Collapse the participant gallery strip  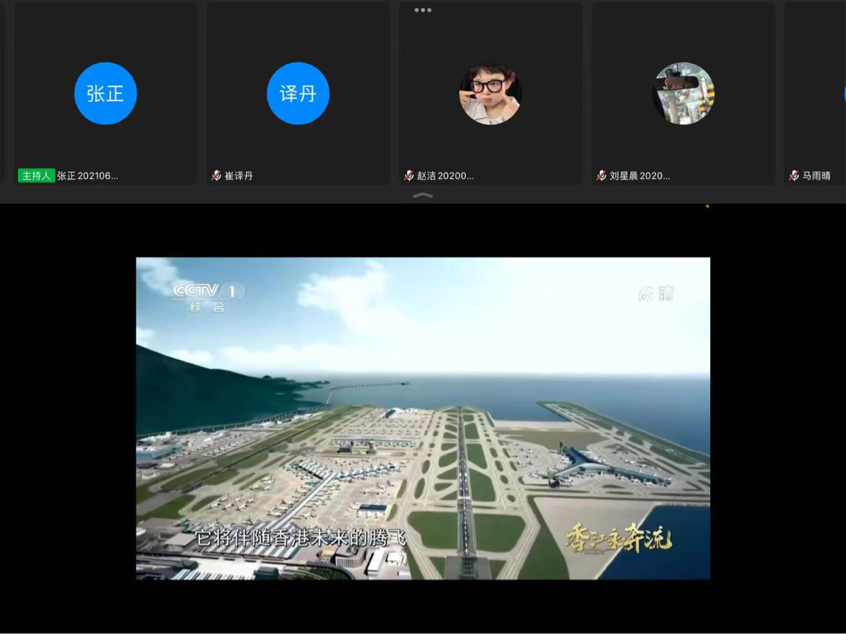coord(423,196)
